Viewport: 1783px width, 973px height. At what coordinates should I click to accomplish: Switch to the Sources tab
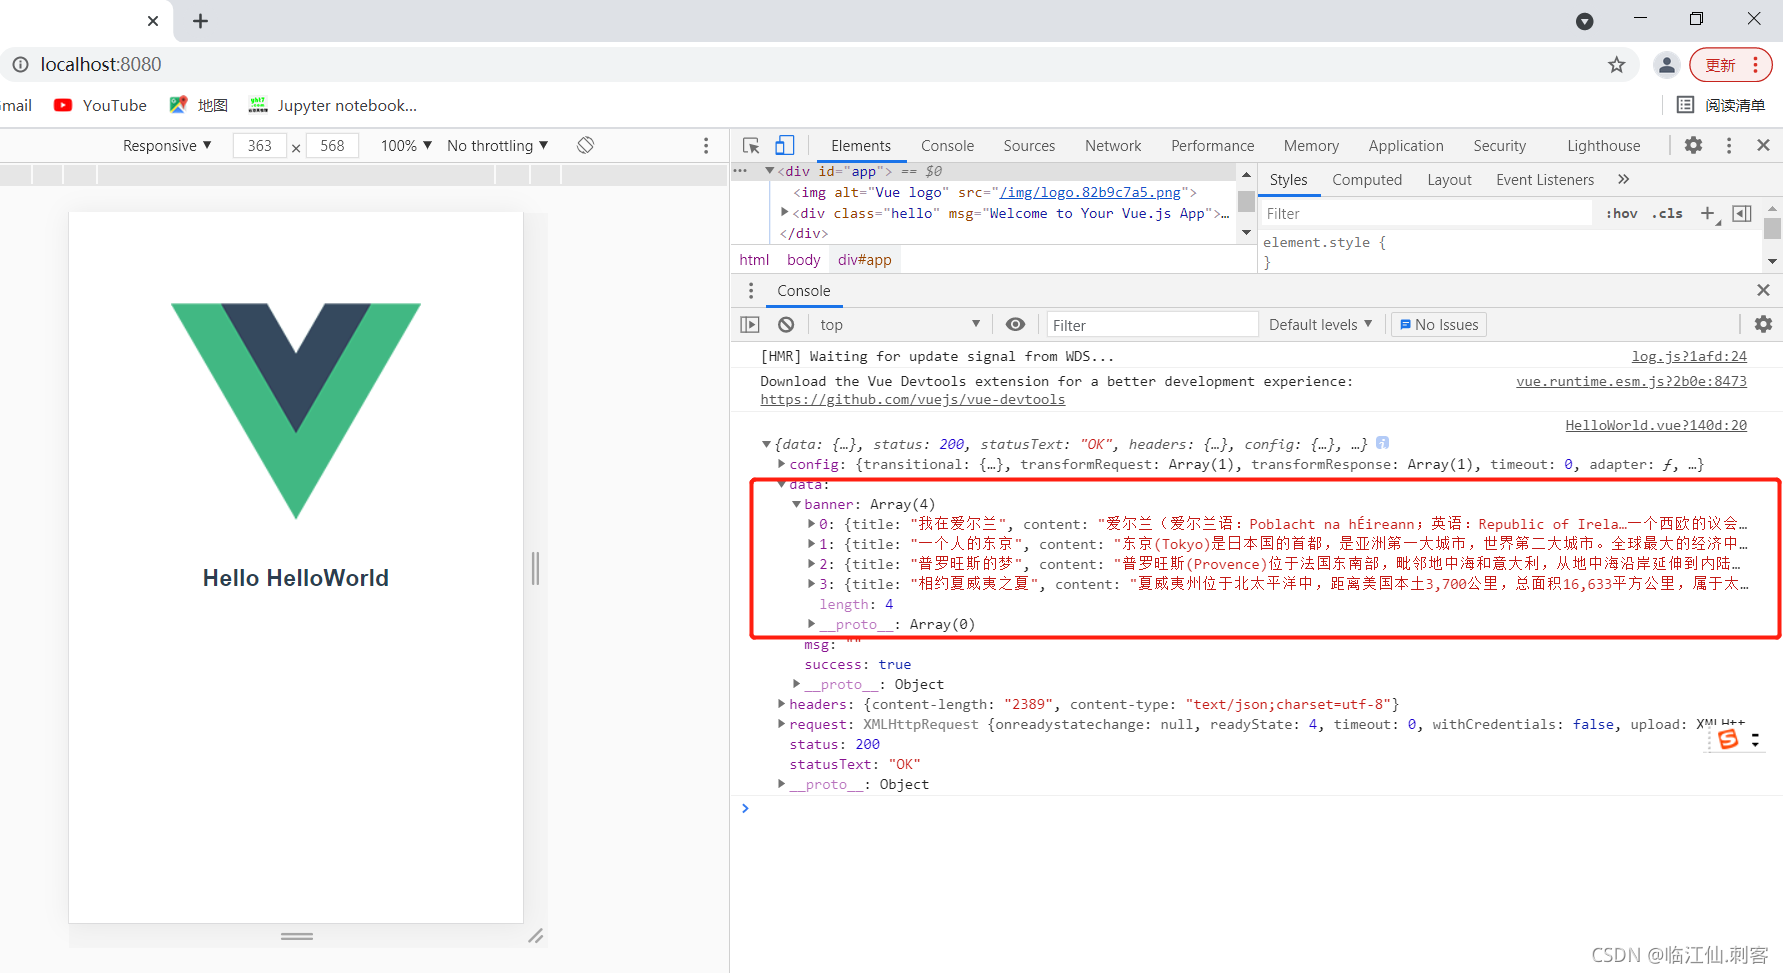pyautogui.click(x=1029, y=145)
